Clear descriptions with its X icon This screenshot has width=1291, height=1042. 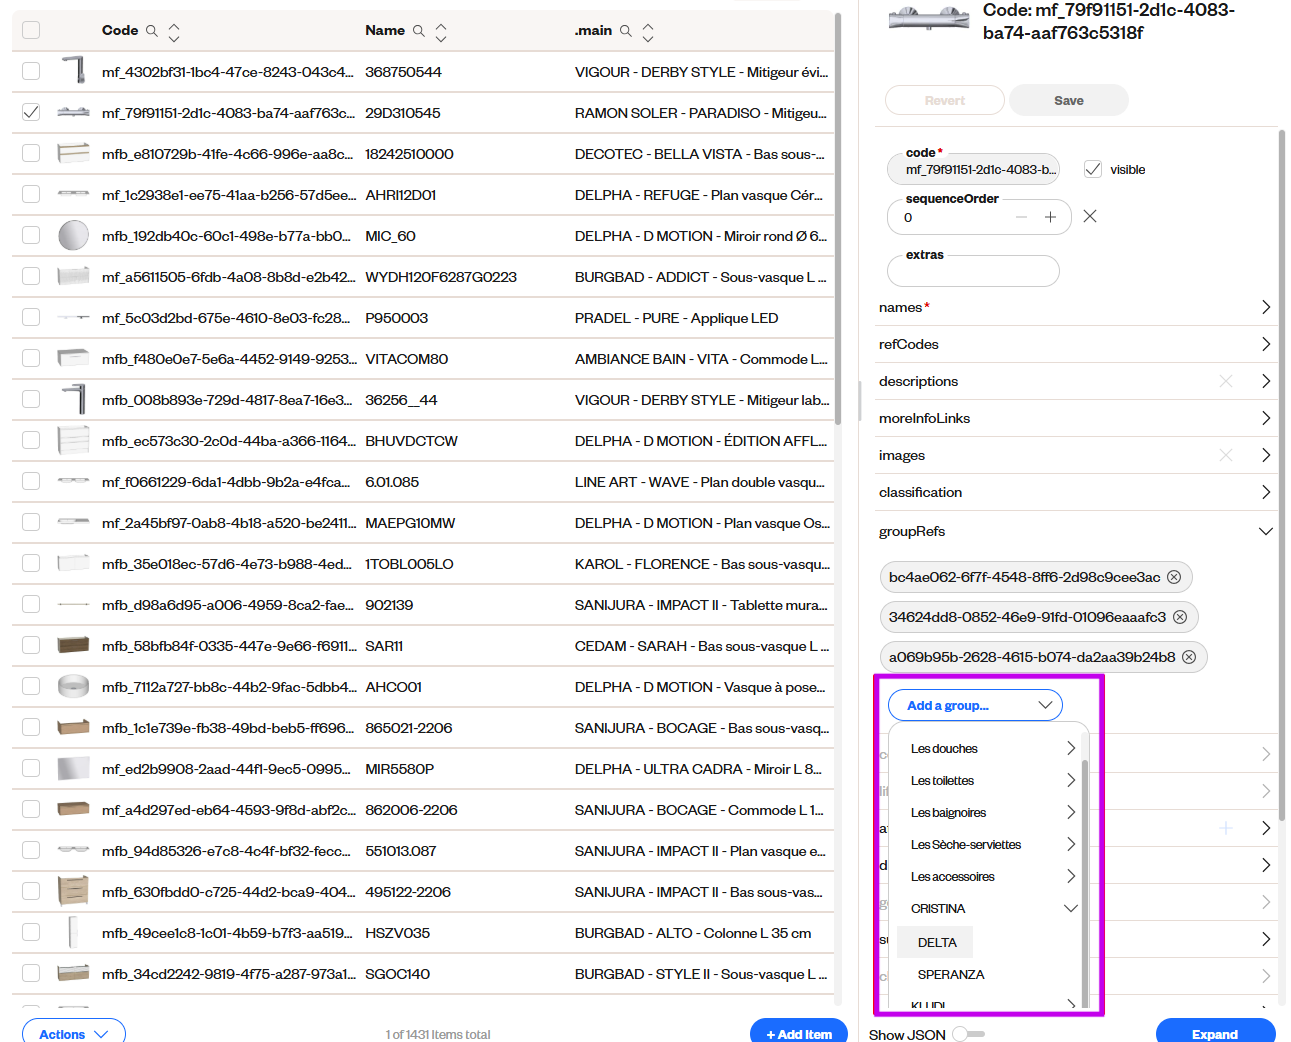click(1226, 381)
